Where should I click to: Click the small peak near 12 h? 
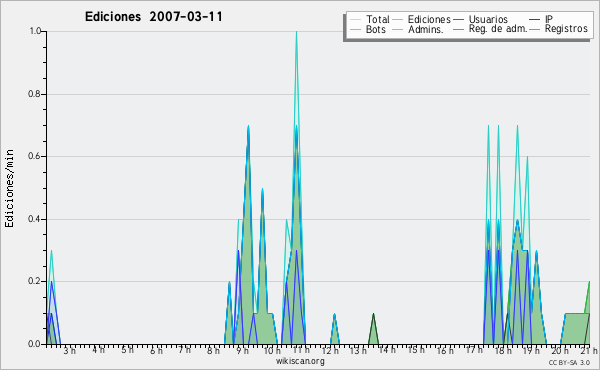(x=335, y=329)
